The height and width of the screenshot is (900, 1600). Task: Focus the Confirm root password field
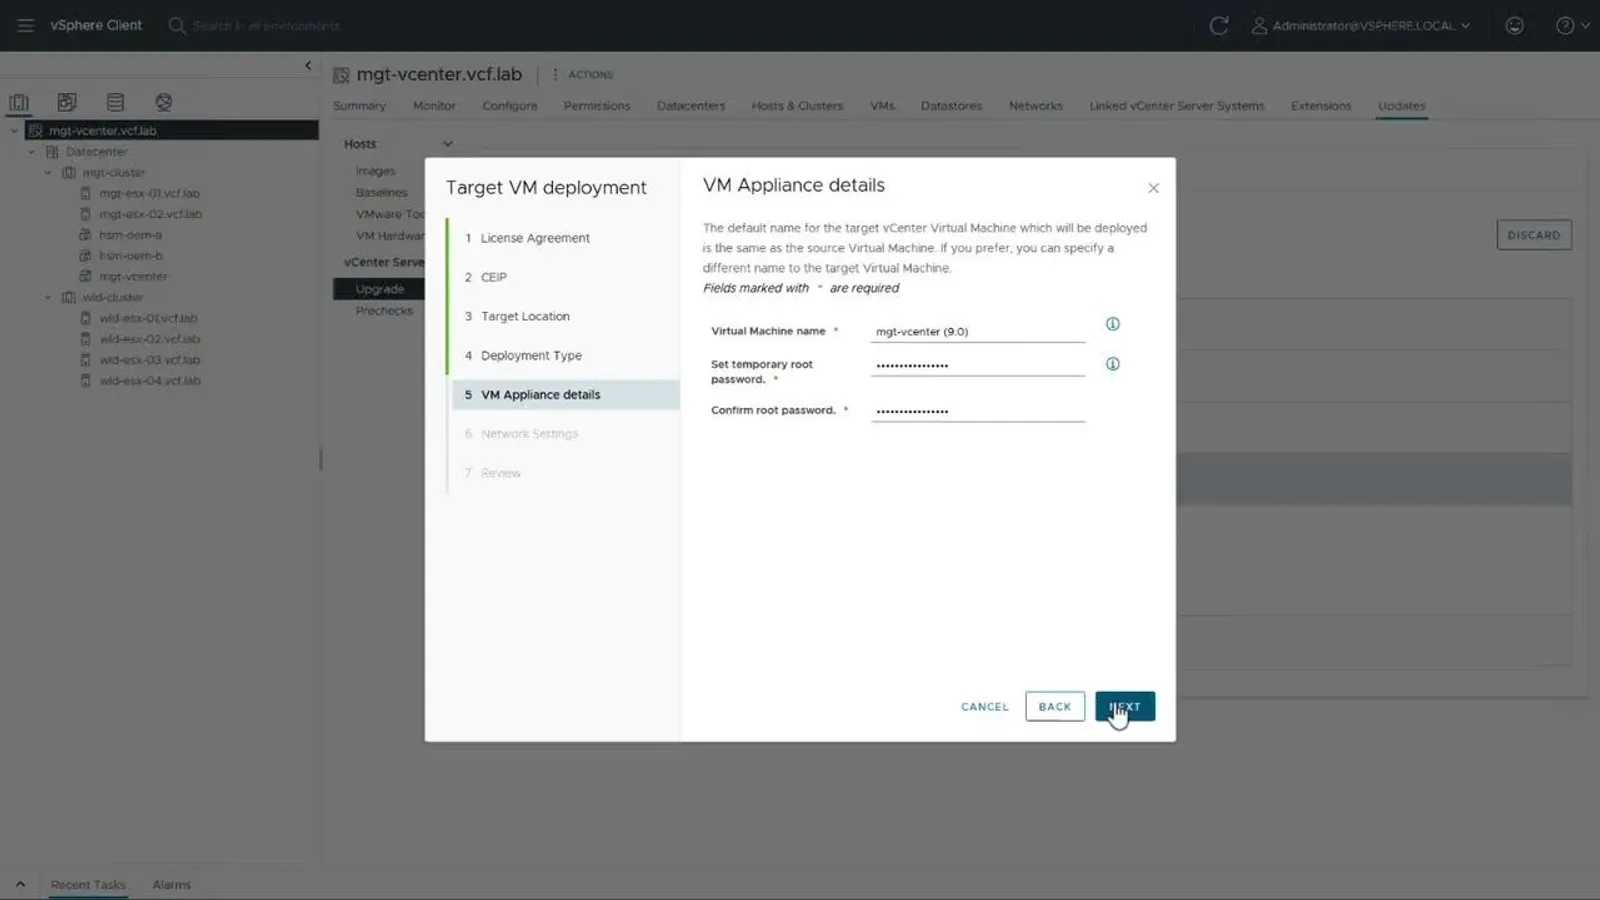(x=977, y=411)
